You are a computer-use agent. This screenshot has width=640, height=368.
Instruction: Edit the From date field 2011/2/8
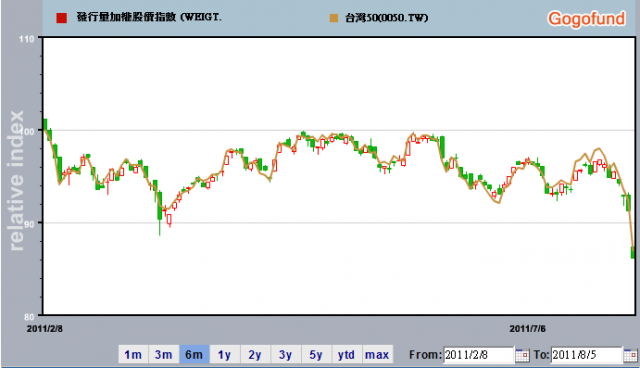478,355
